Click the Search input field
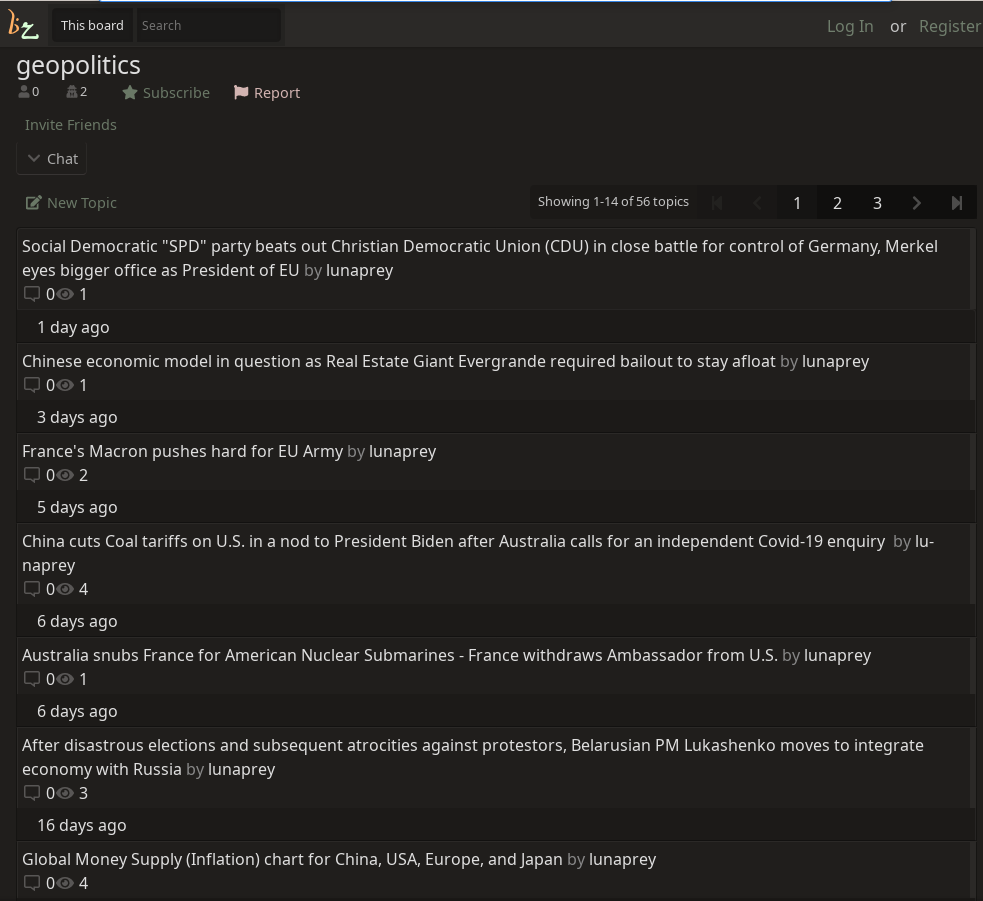This screenshot has width=983, height=901. [x=208, y=26]
